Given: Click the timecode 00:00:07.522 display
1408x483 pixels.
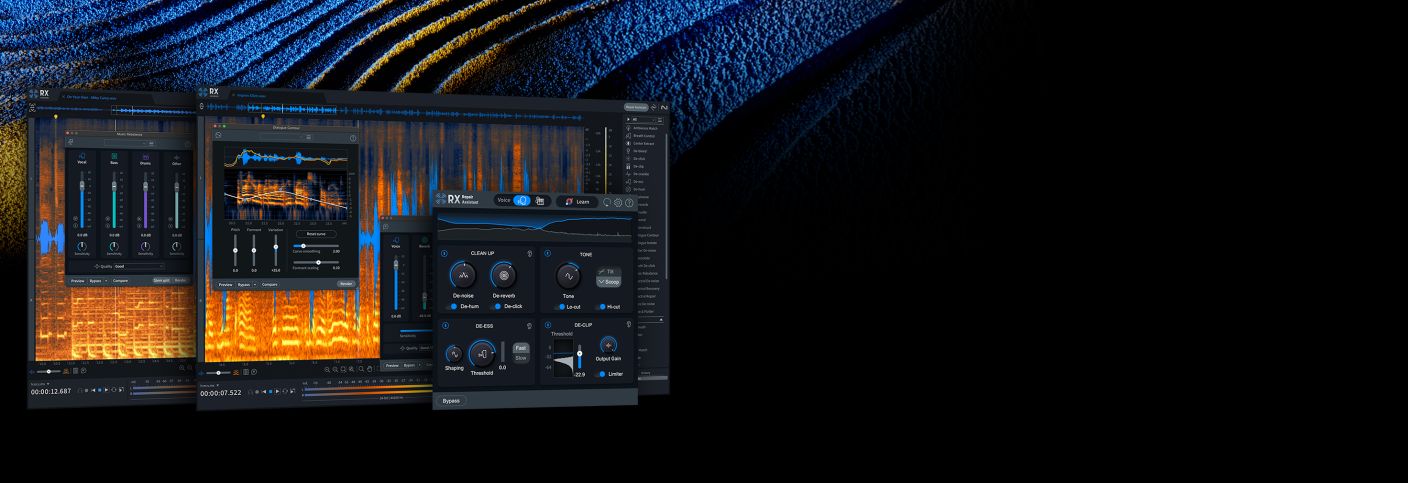Looking at the screenshot, I should coord(221,393).
